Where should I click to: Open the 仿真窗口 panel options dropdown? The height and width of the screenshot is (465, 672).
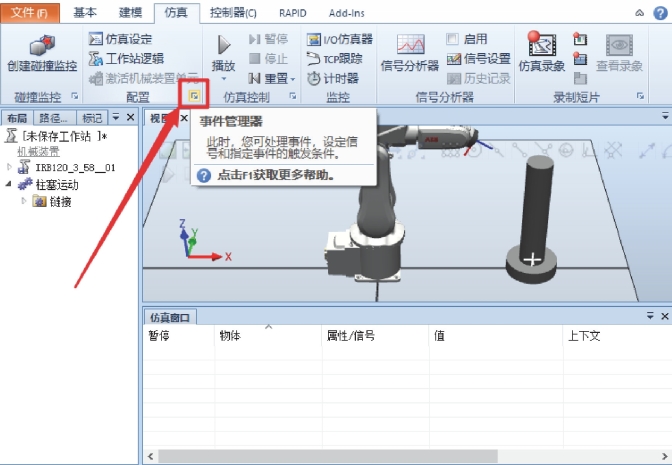(650, 316)
